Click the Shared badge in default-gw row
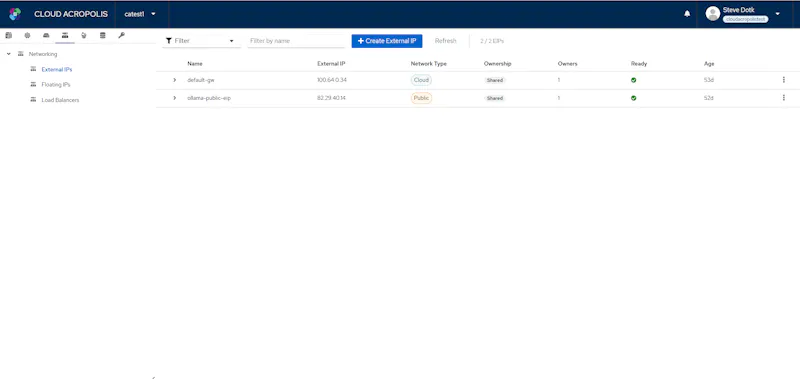 494,80
